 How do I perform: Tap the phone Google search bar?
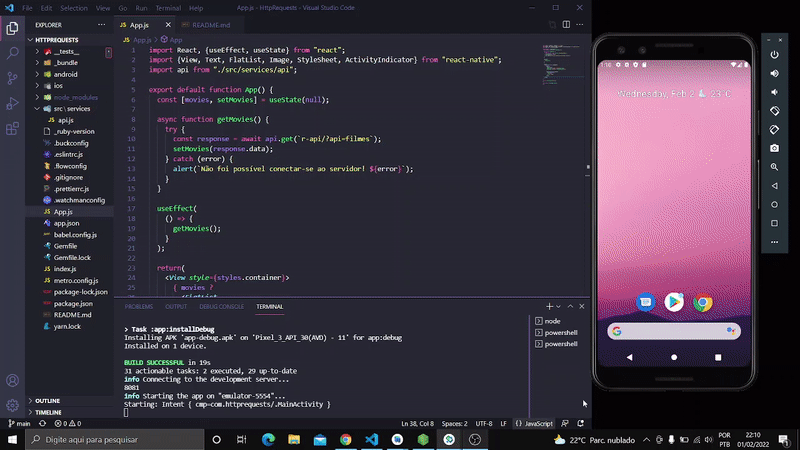(673, 331)
